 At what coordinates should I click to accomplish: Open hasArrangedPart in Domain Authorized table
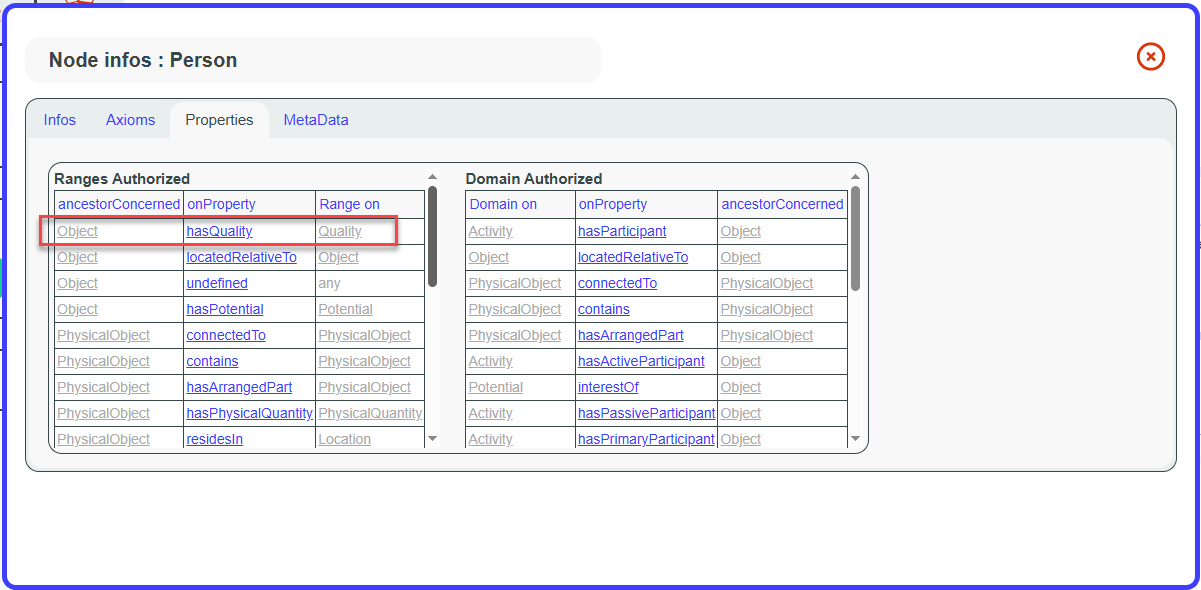click(631, 335)
